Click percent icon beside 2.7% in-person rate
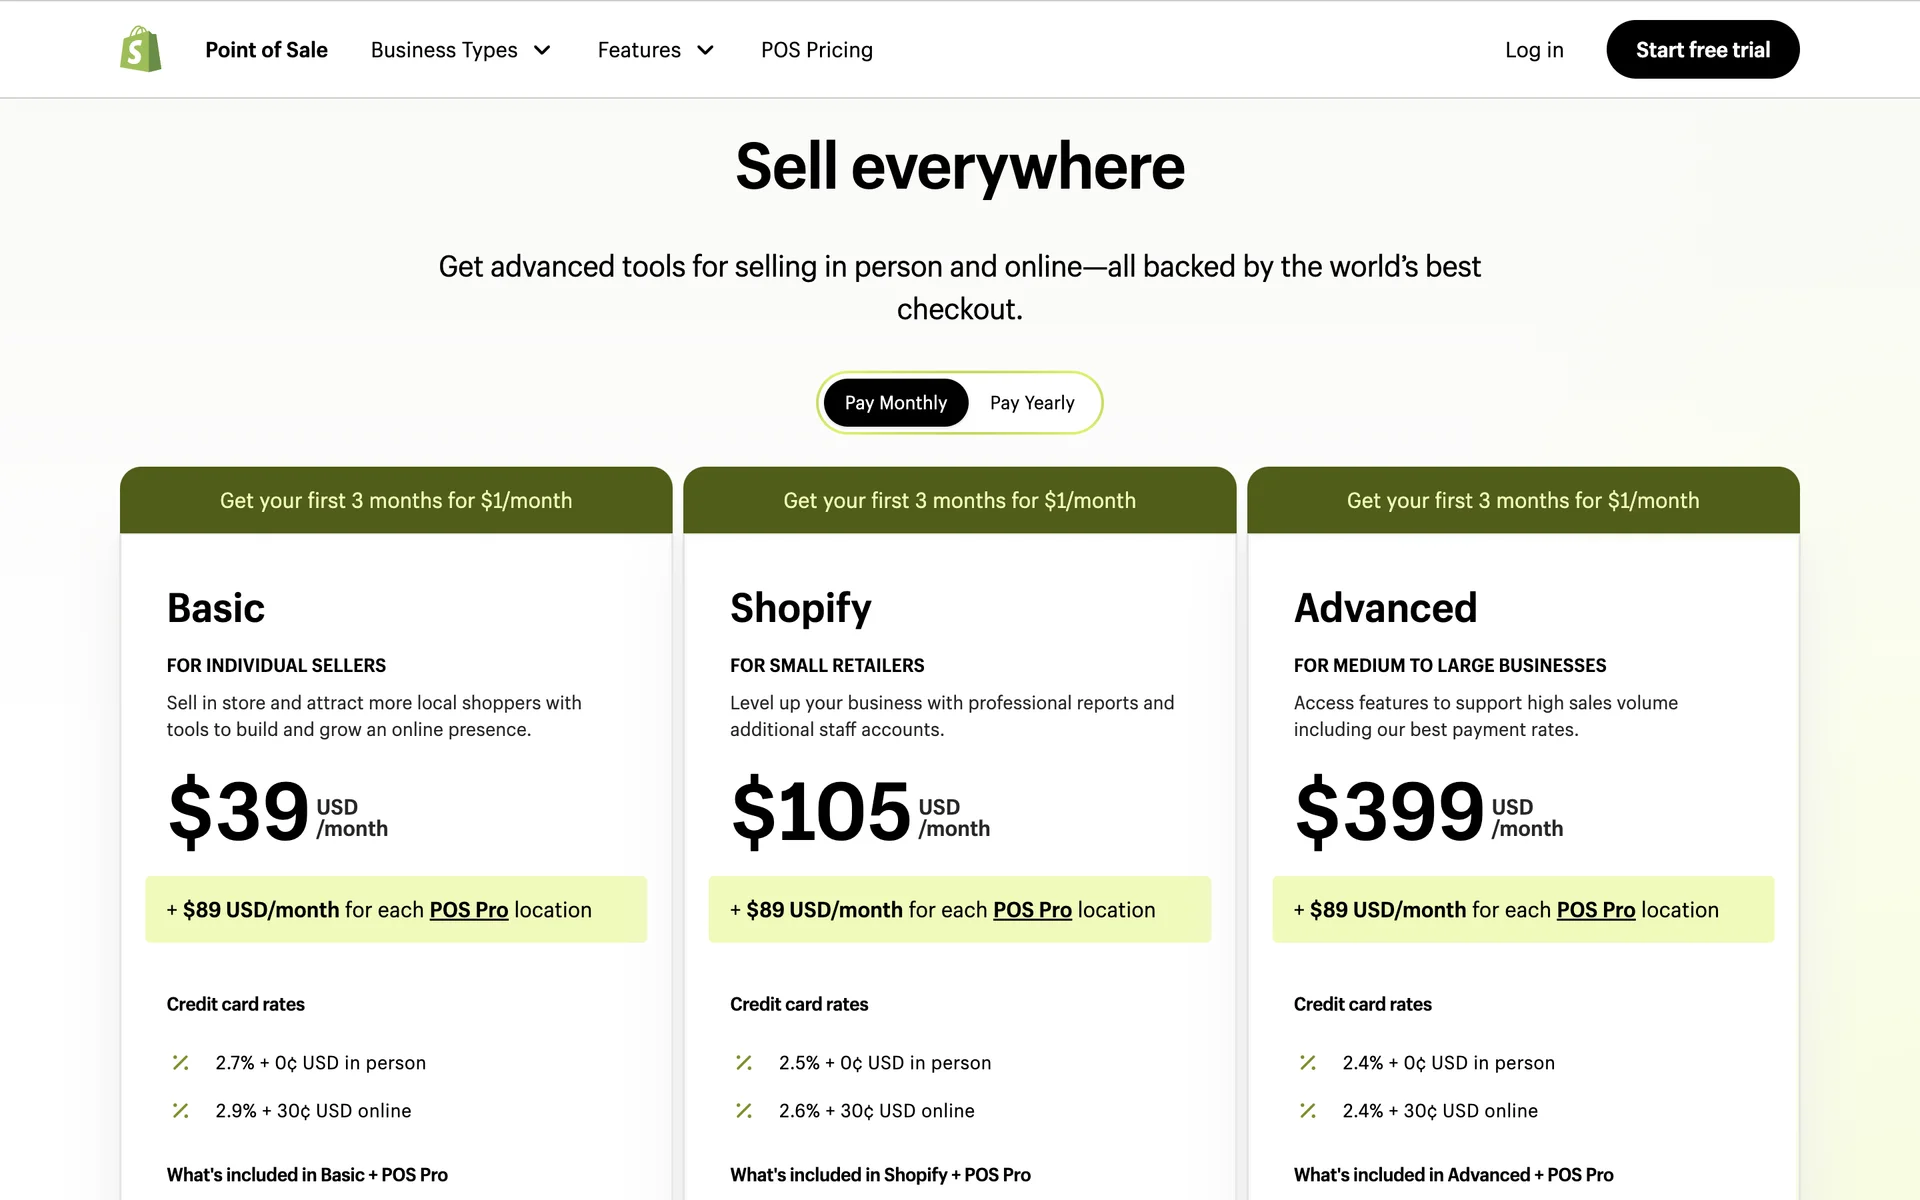Viewport: 1920px width, 1200px height. point(180,1062)
